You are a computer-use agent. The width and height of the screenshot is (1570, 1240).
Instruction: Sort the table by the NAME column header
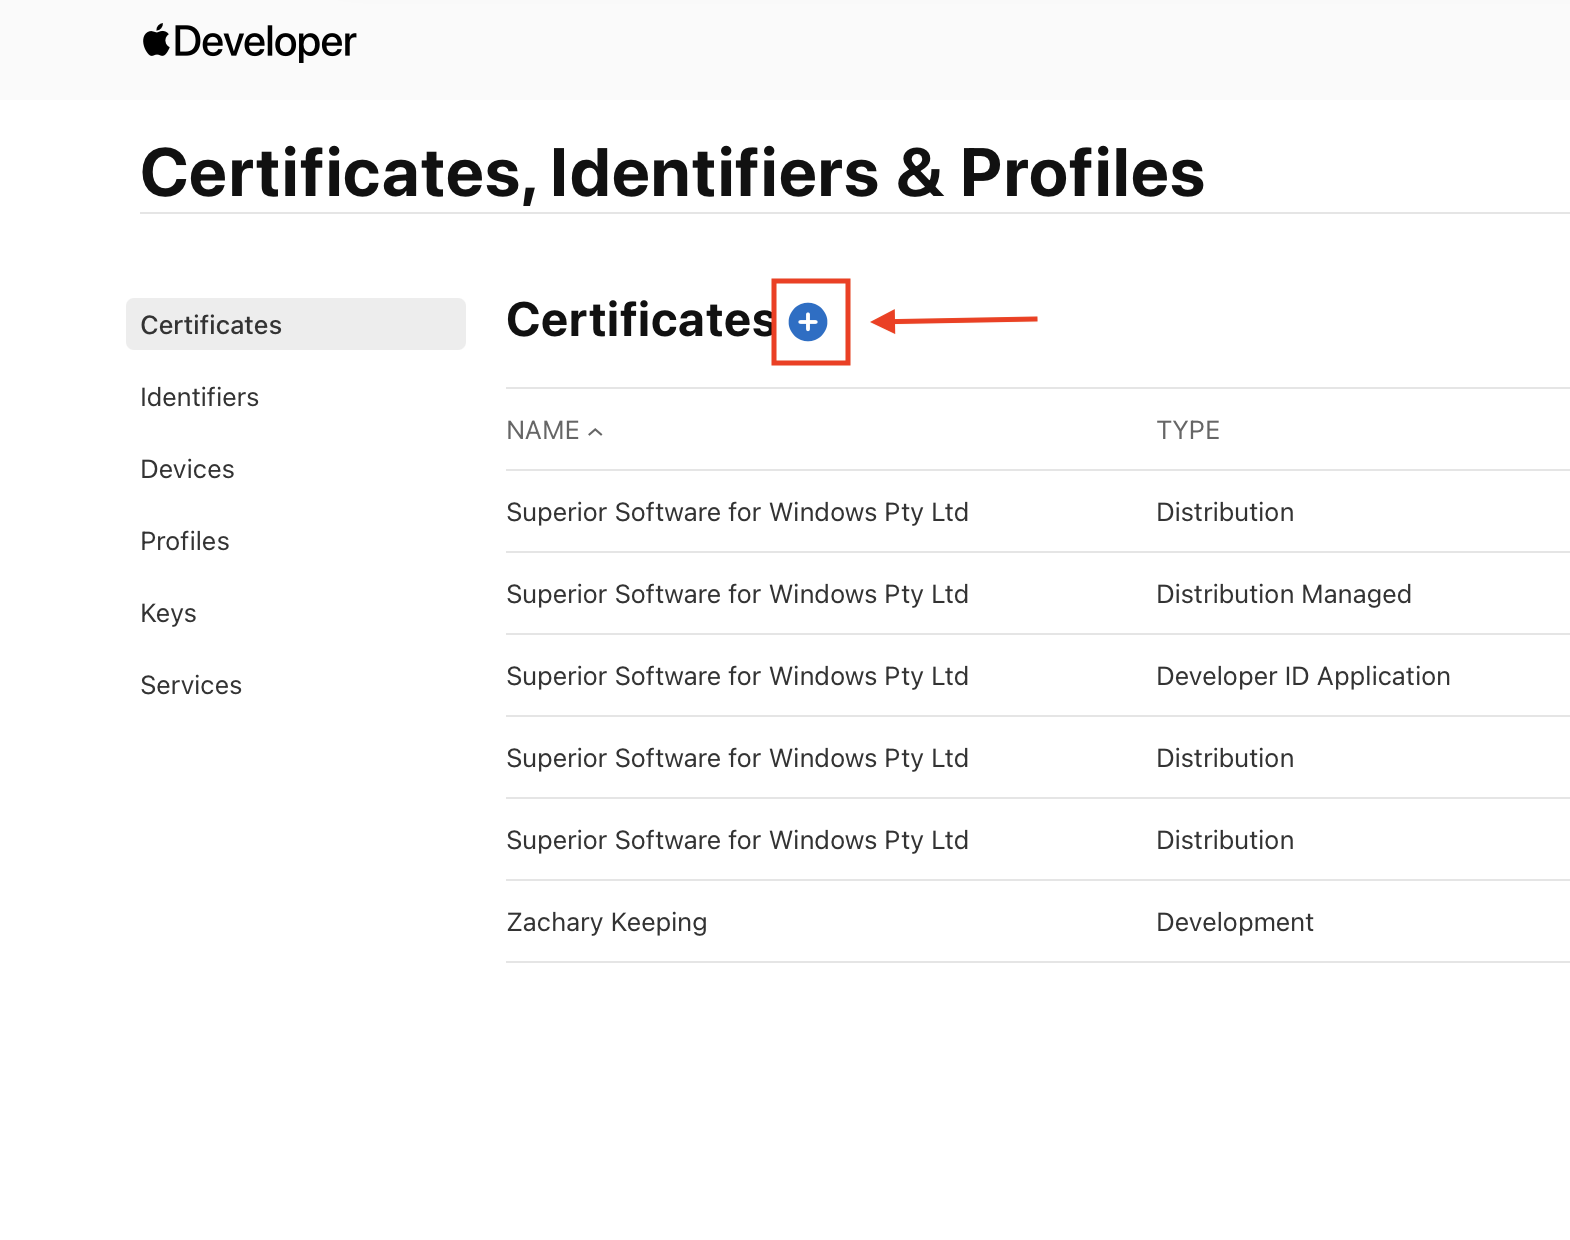(543, 431)
